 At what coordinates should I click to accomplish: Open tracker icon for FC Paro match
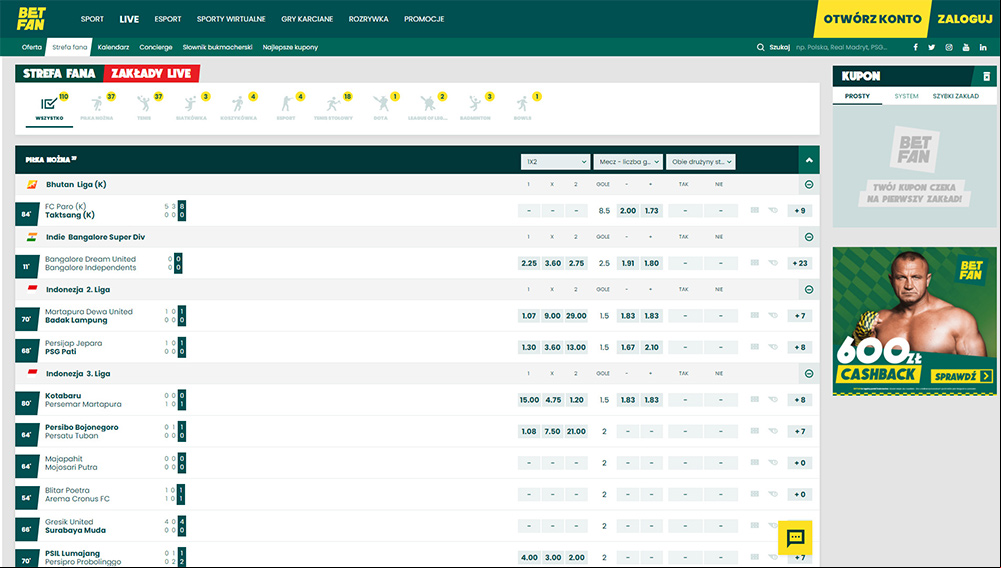(x=773, y=211)
